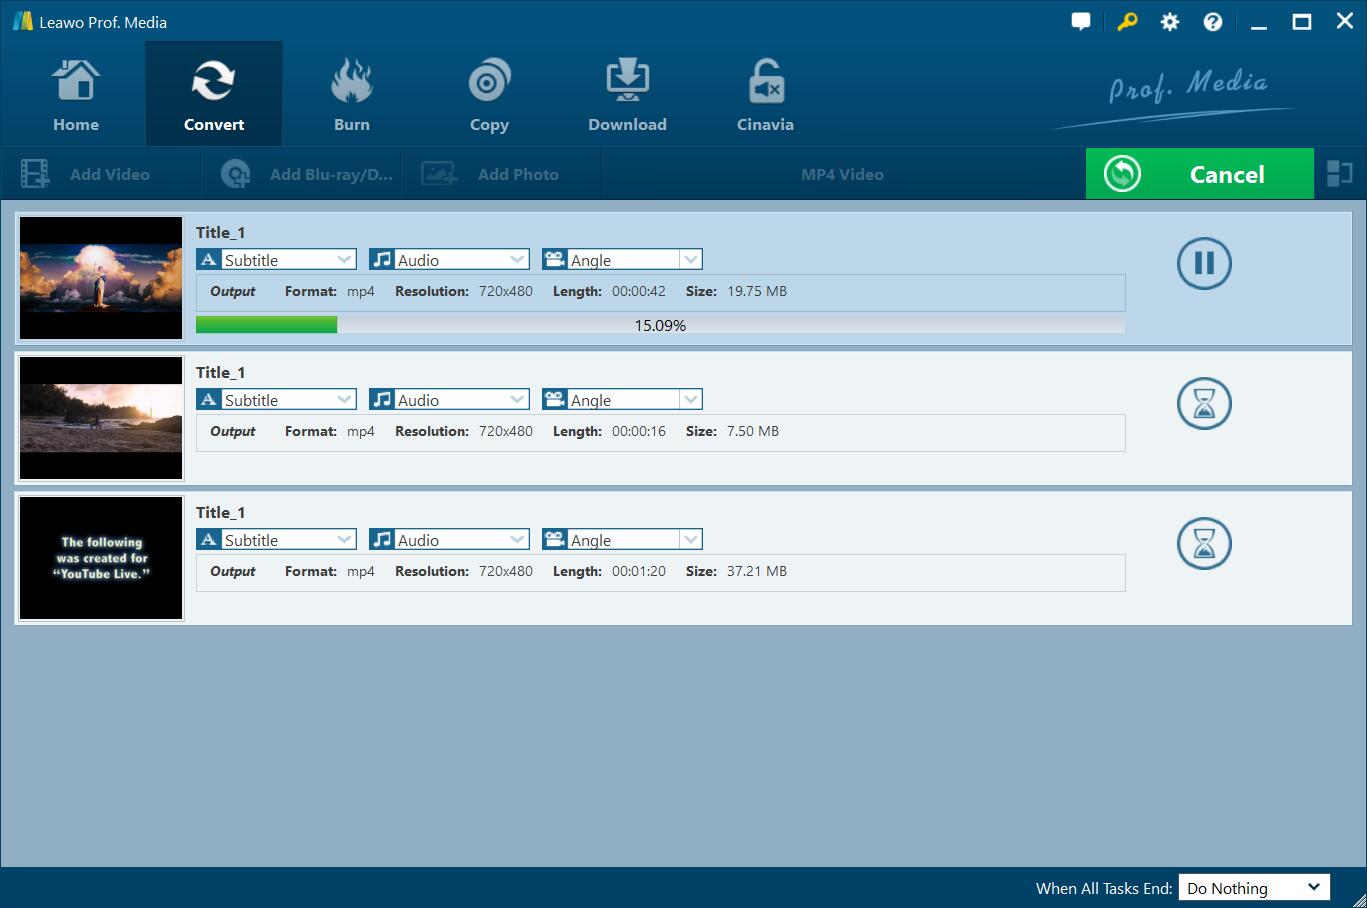Switch to the Download tab
This screenshot has width=1367, height=908.
[627, 96]
